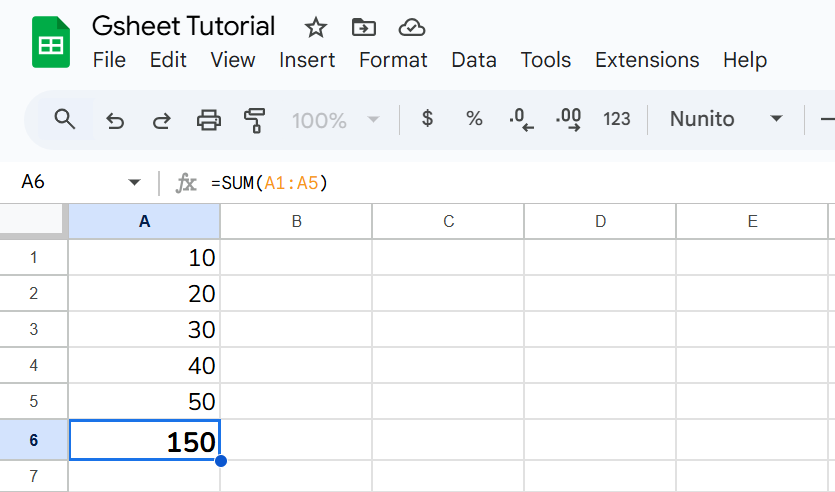Check the cloud save status icon
835x492 pixels.
(411, 27)
